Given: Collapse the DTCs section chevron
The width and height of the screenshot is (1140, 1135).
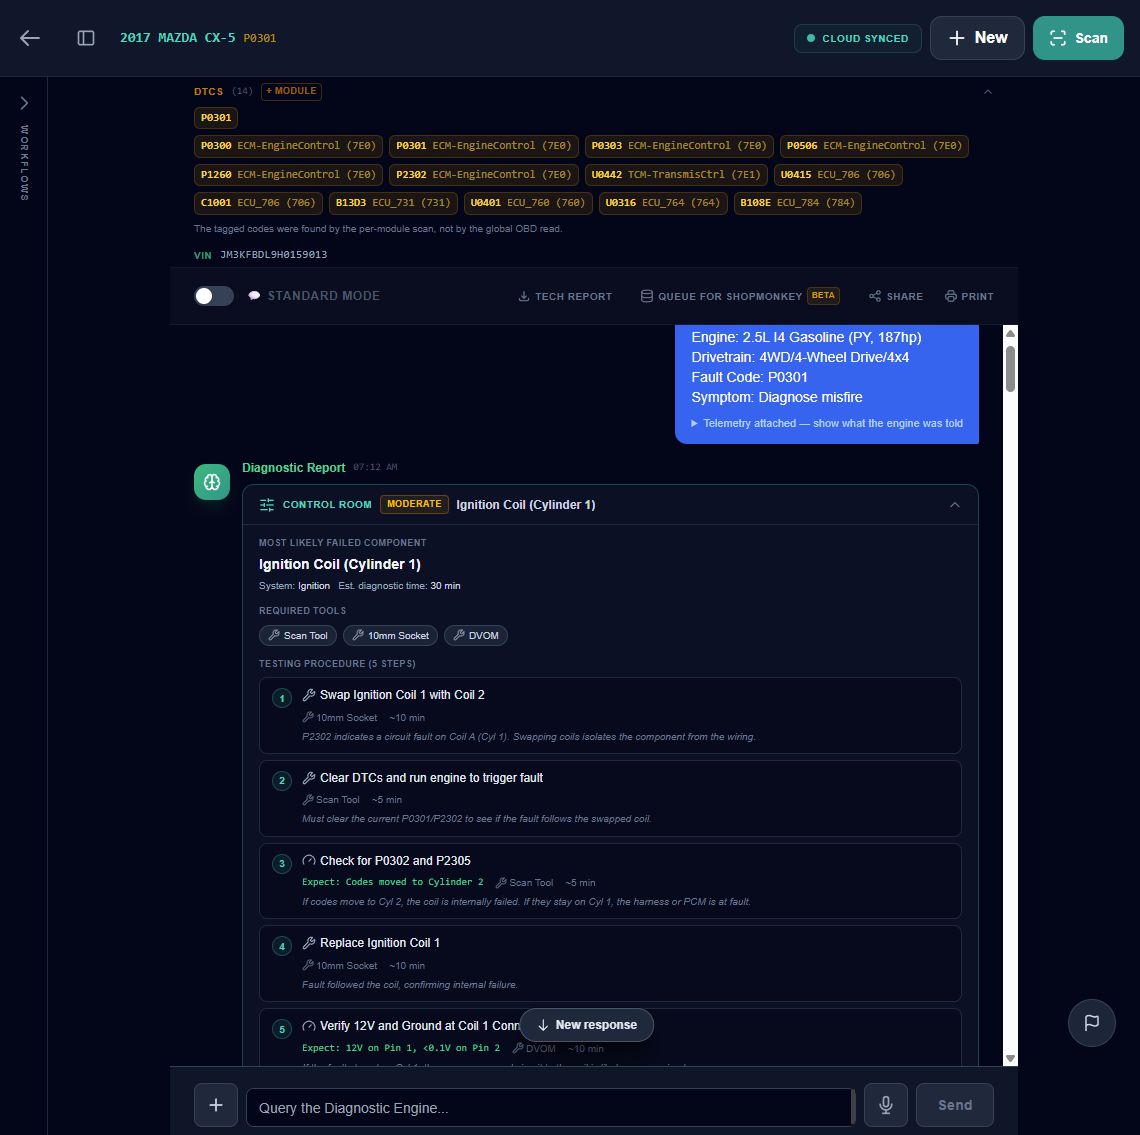Looking at the screenshot, I should 987,92.
